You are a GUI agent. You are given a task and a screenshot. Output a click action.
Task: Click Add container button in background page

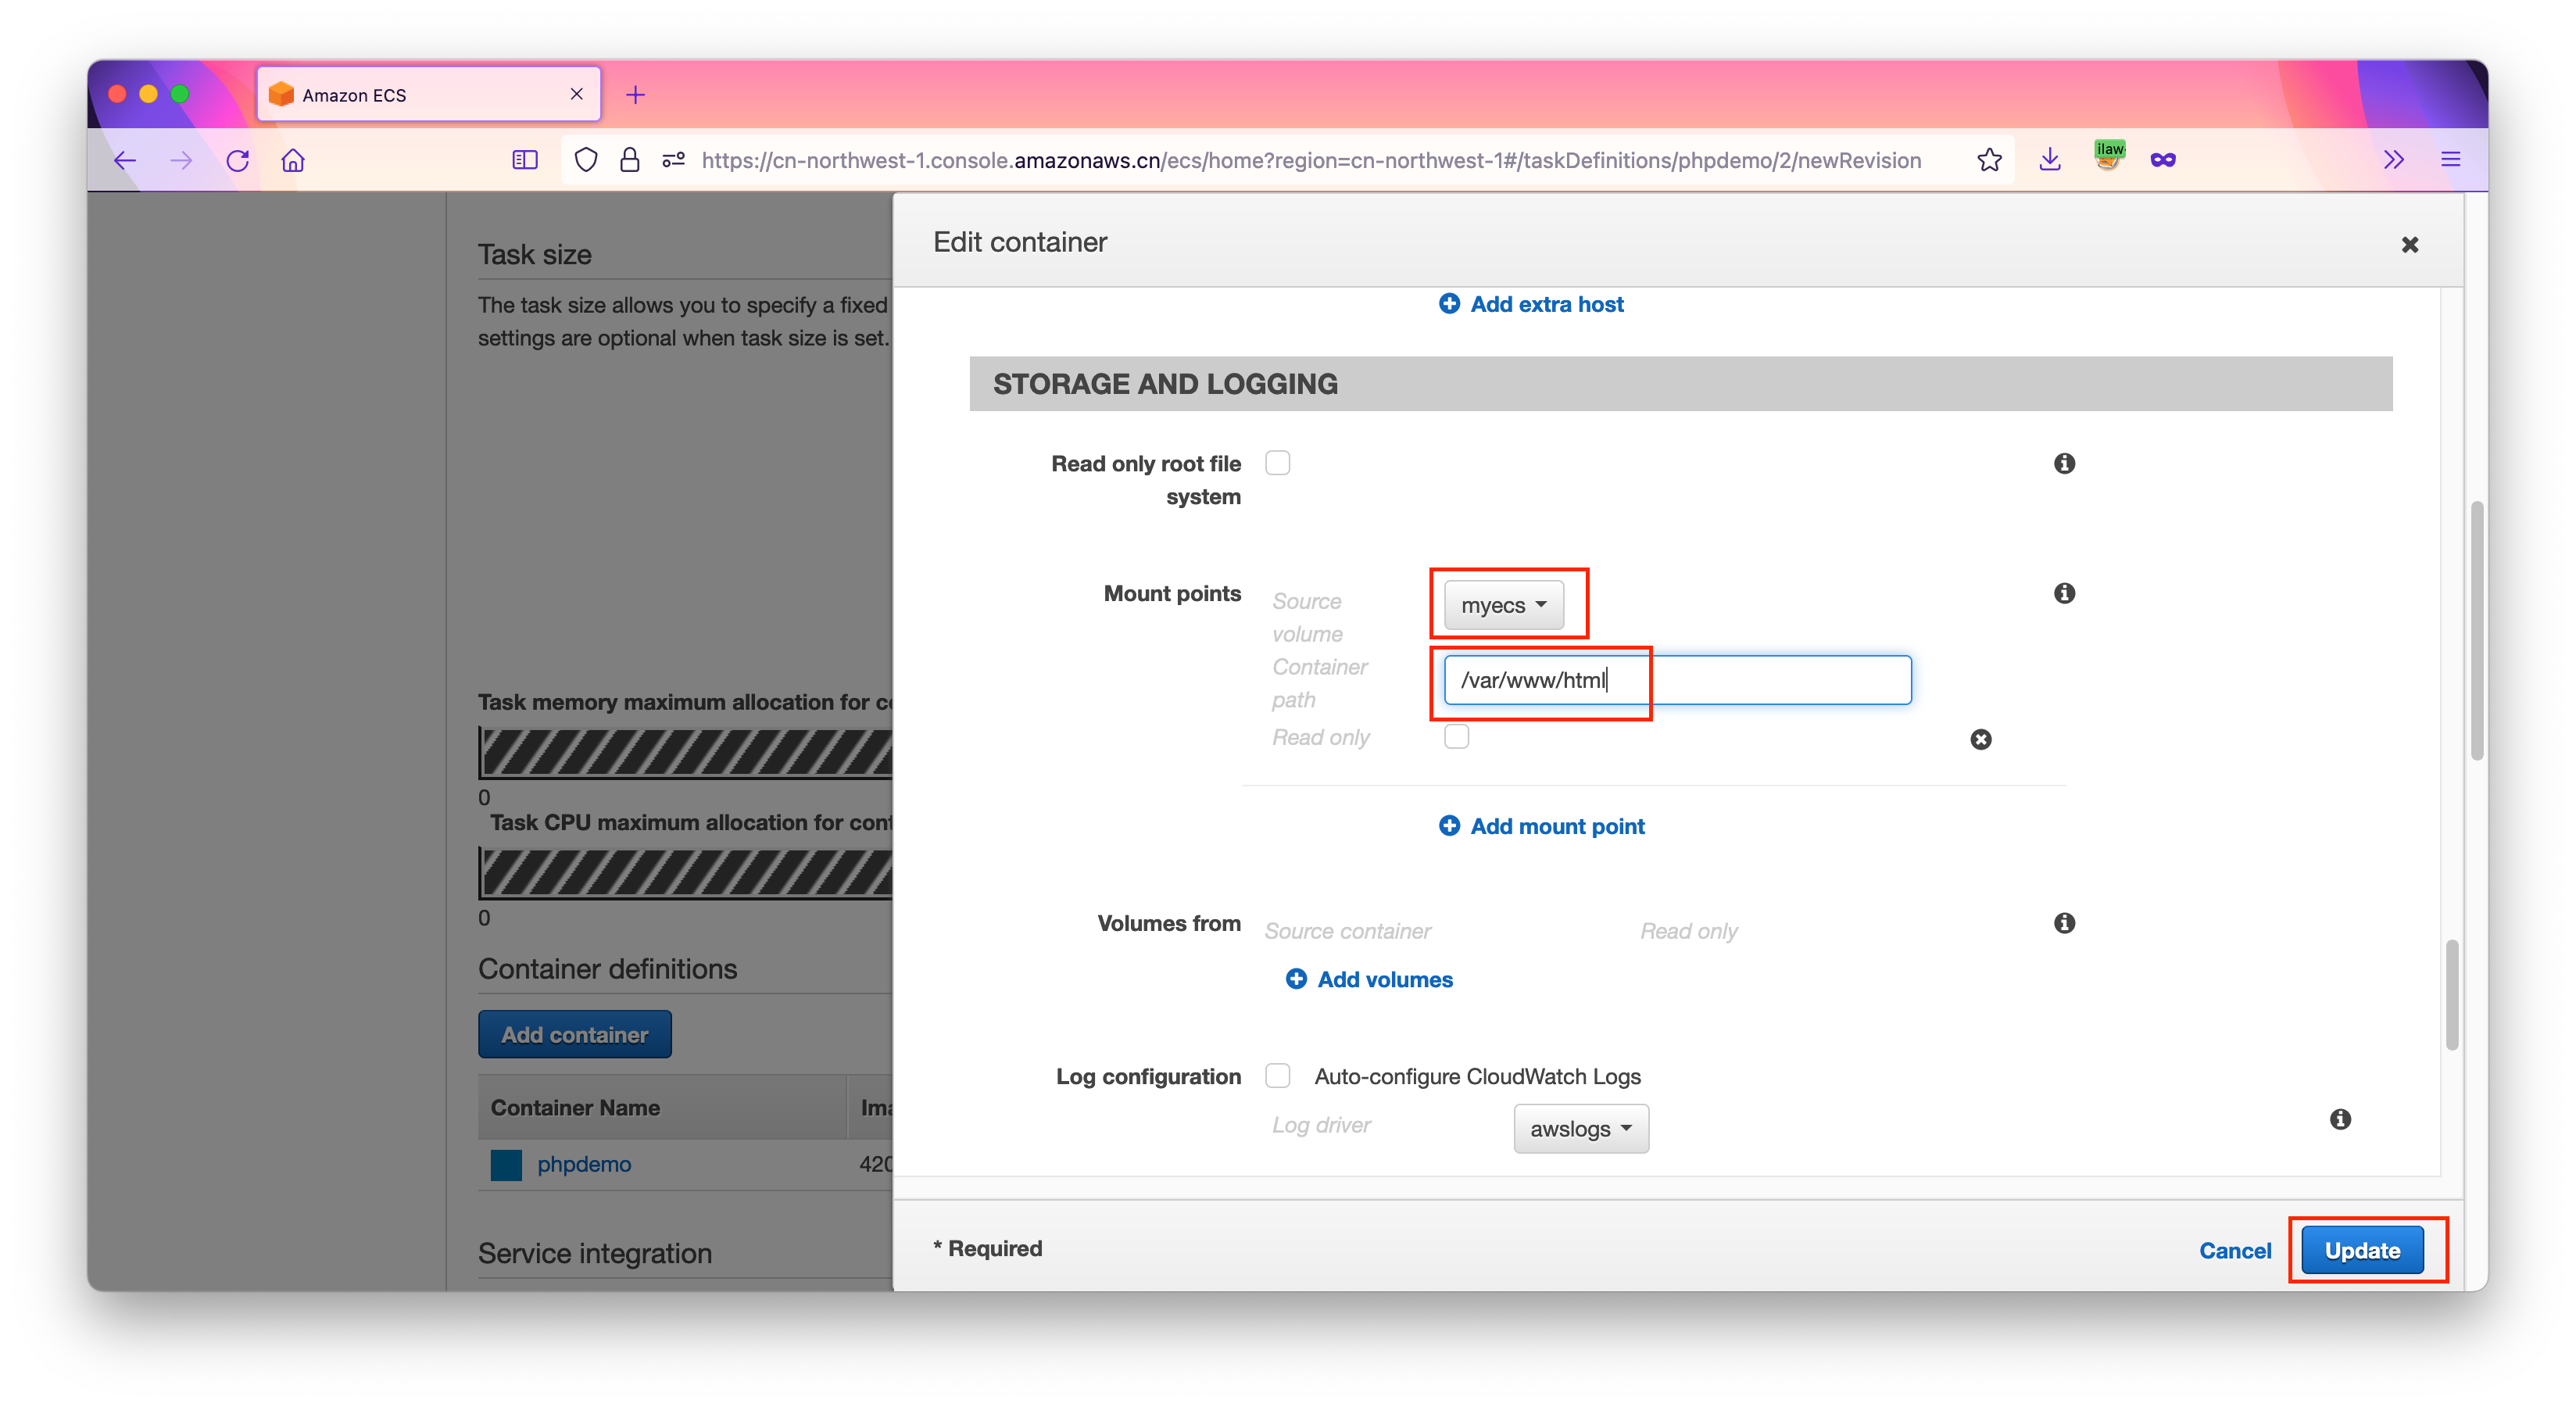coord(575,1034)
